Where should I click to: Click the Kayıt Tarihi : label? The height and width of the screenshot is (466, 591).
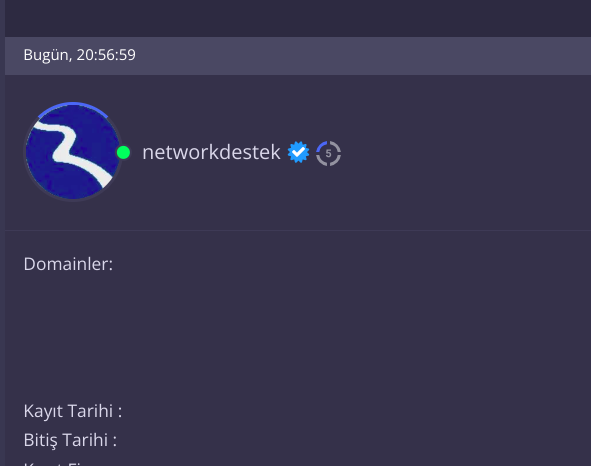[73, 411]
